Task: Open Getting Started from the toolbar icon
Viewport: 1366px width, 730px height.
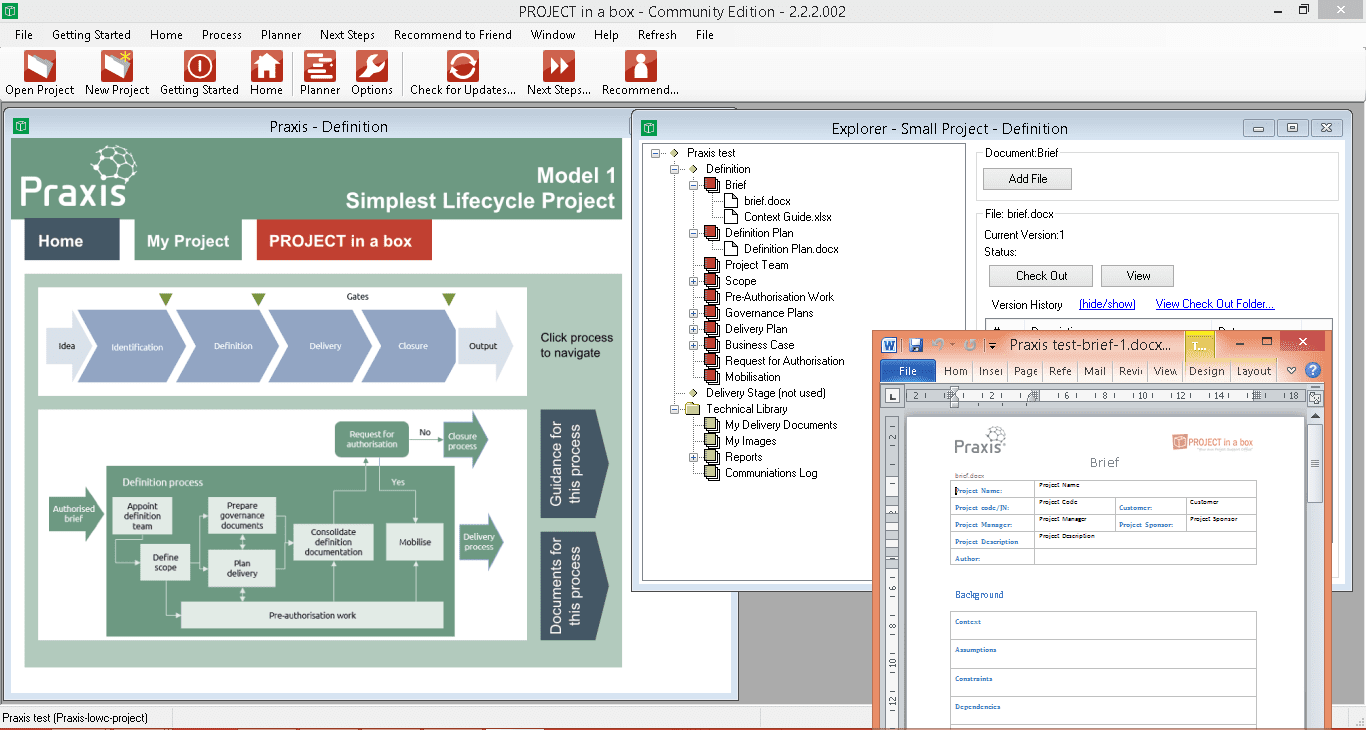Action: (199, 66)
